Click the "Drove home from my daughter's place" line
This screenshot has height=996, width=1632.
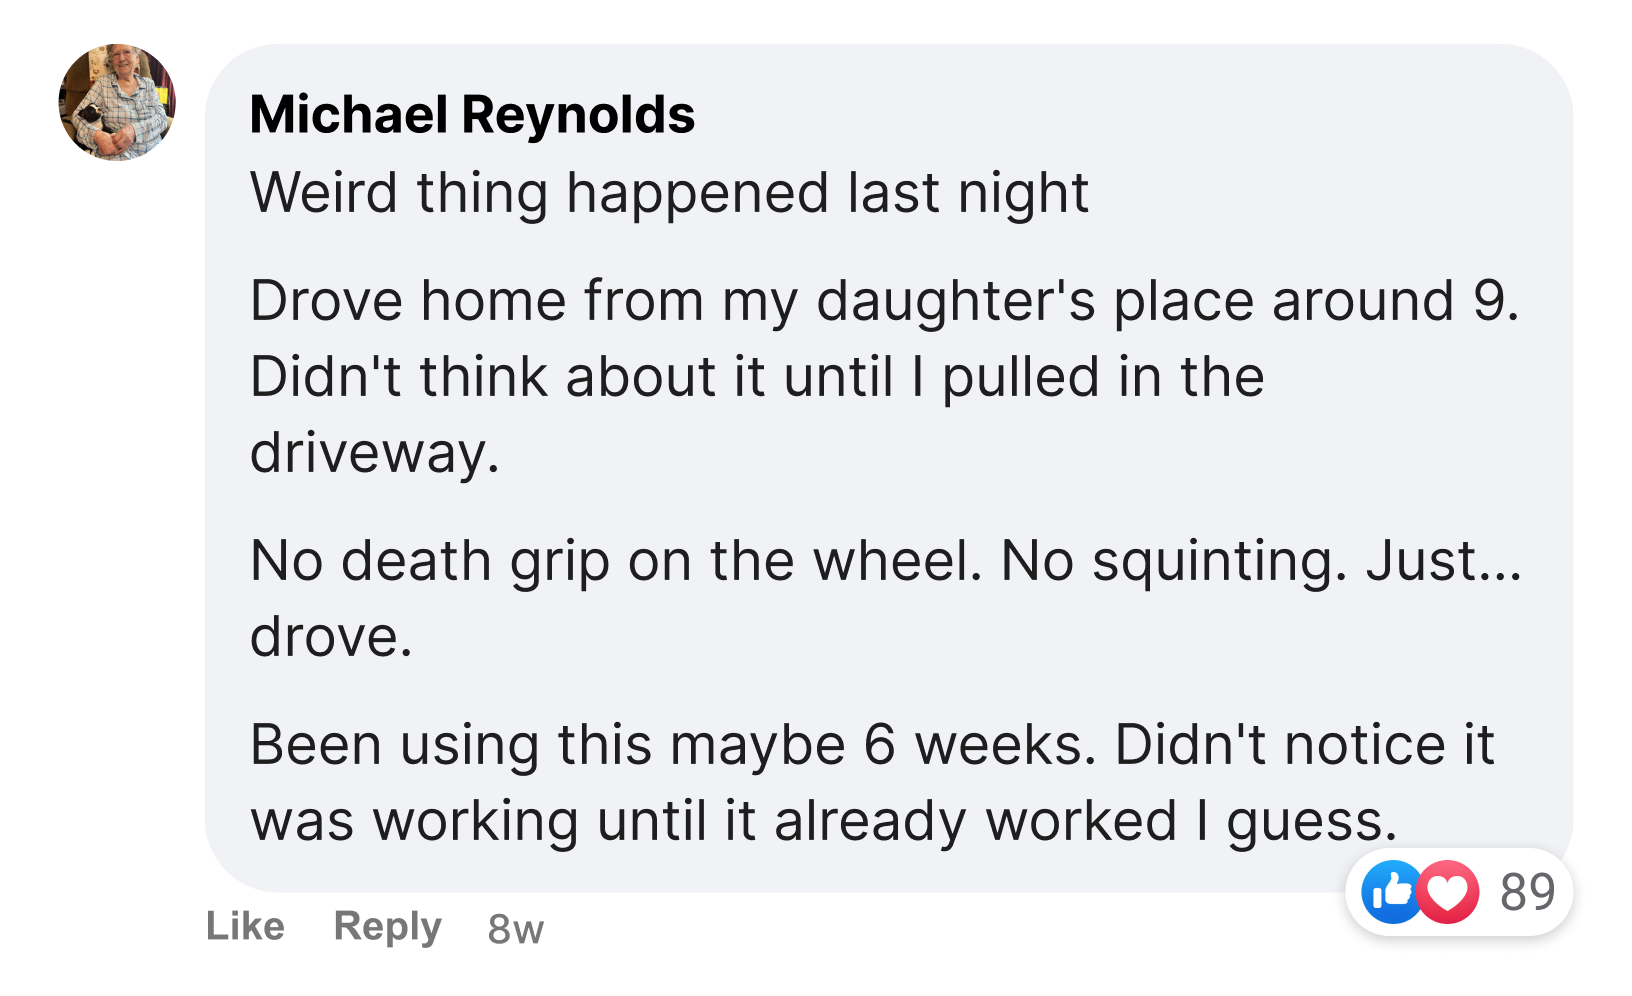(884, 300)
